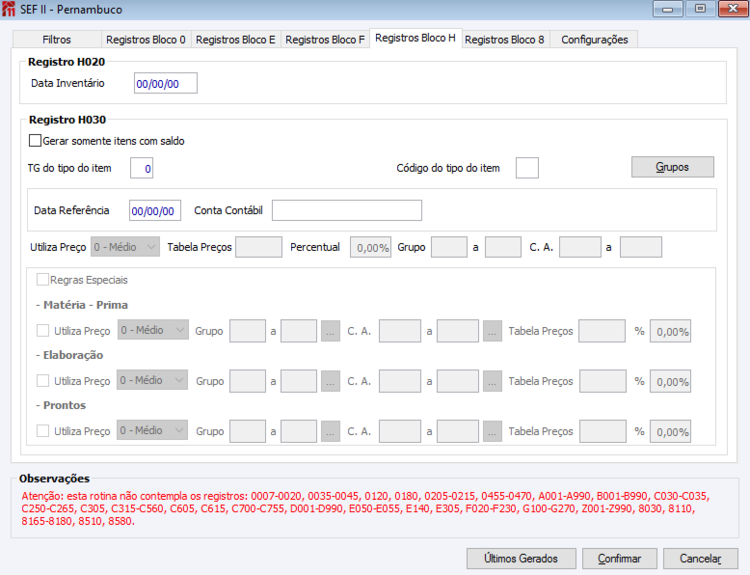This screenshot has width=750, height=575.
Task: Click the Confirmar button
Action: 619,558
